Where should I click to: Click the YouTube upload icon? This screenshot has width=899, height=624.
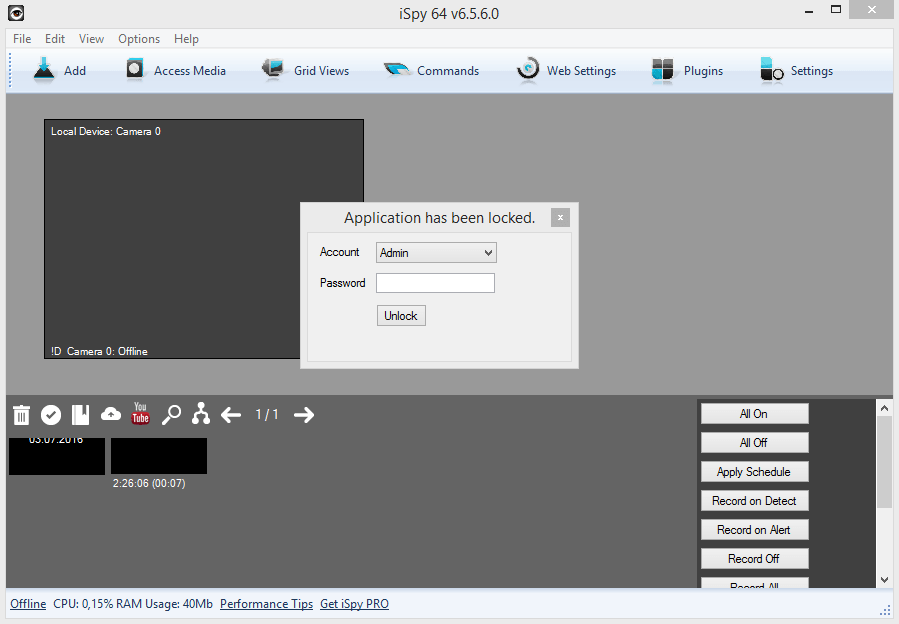(140, 413)
